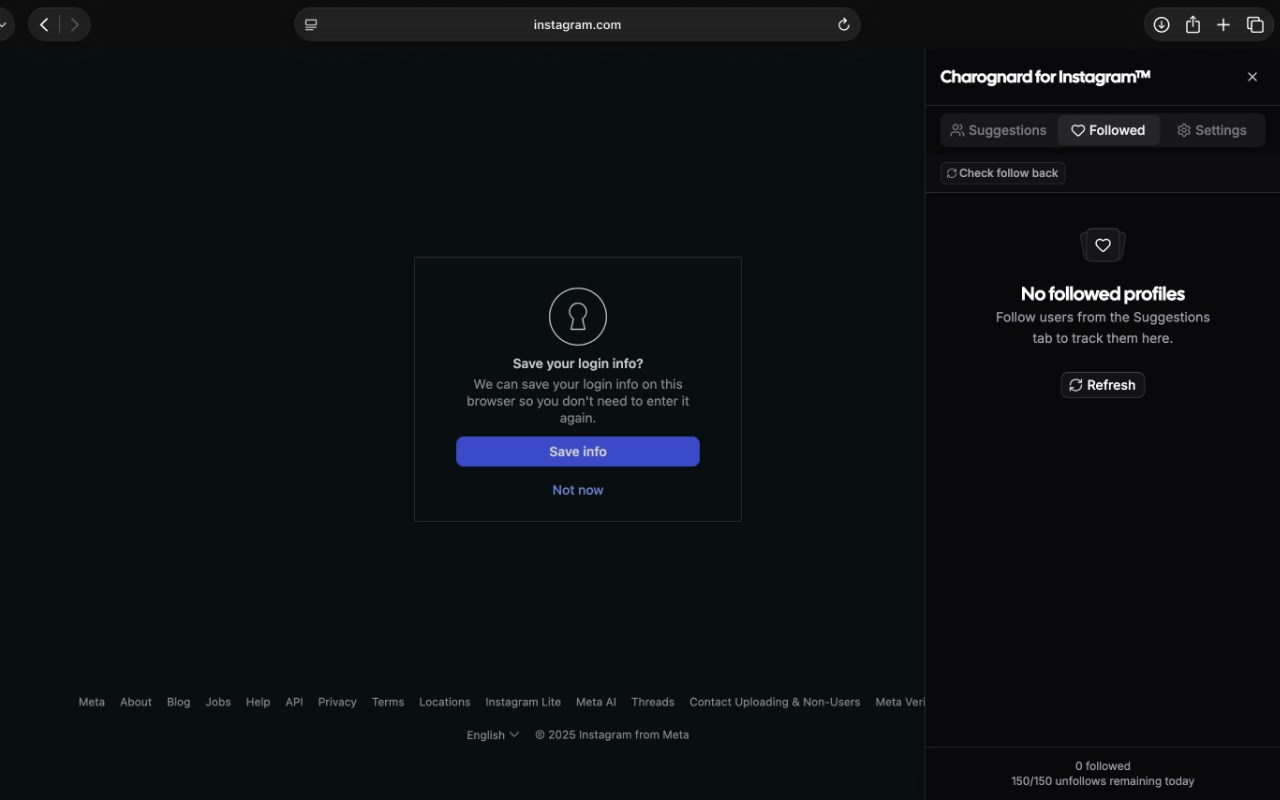The height and width of the screenshot is (800, 1280).
Task: Click the Save your login info? heading
Action: pos(578,364)
